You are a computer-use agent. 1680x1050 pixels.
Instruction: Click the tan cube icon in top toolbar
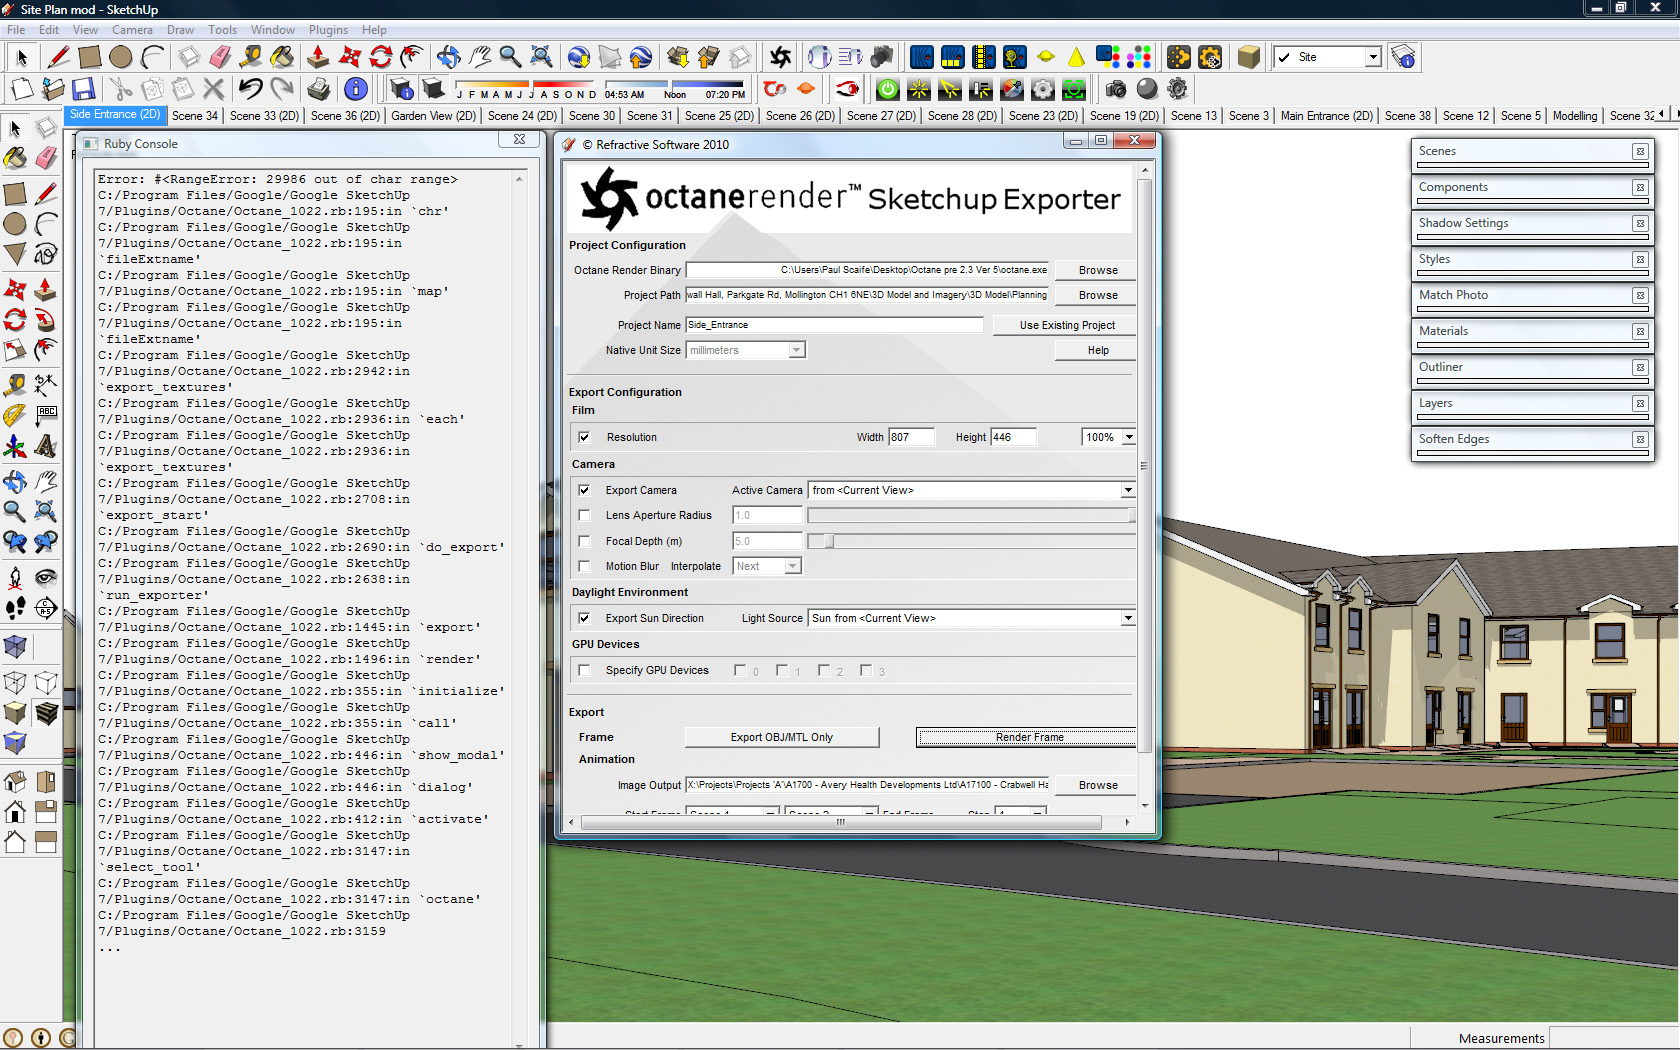click(x=1248, y=57)
